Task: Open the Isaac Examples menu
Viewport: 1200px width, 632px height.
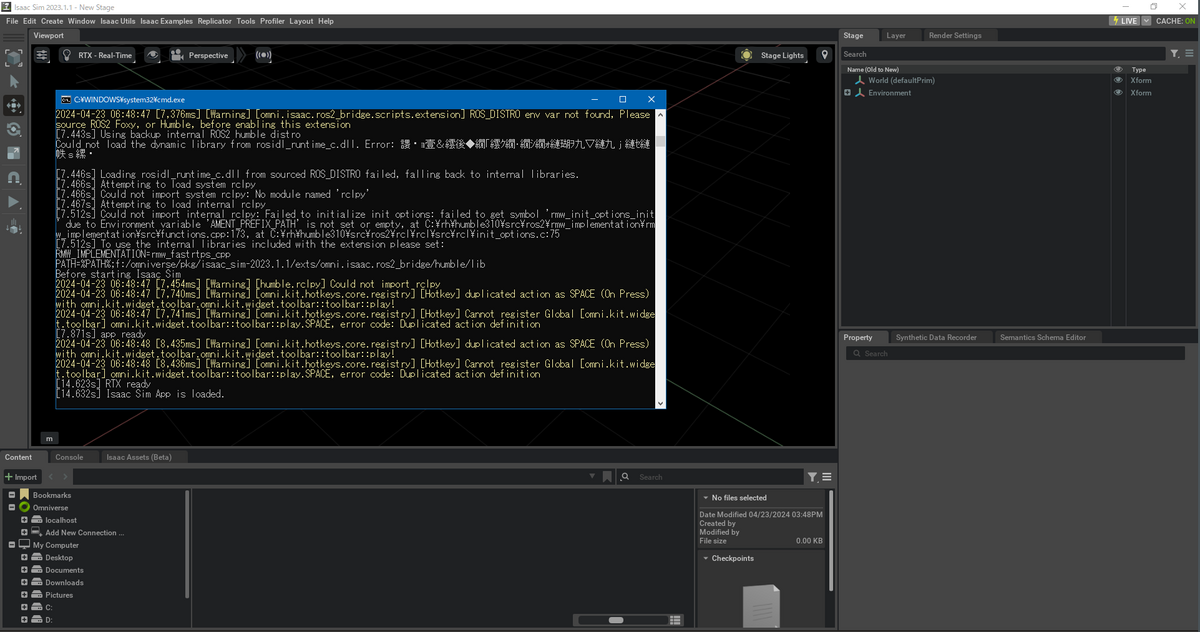Action: point(167,21)
